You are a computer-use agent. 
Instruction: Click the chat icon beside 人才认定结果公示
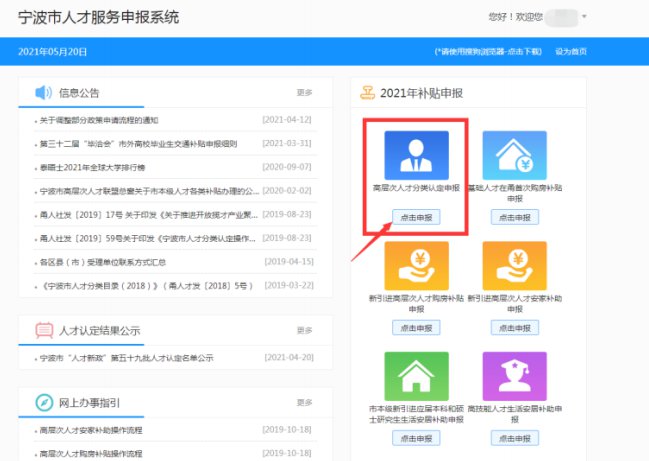(x=44, y=330)
